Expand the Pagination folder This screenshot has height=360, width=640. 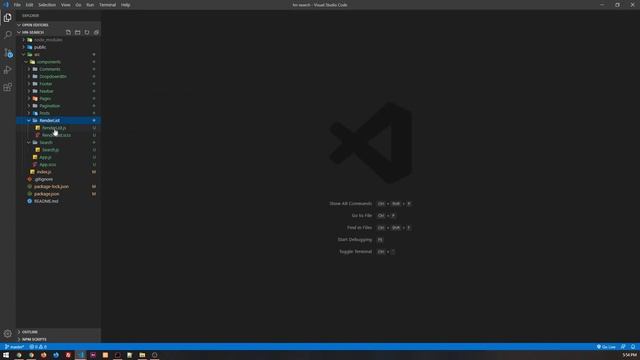[58, 106]
